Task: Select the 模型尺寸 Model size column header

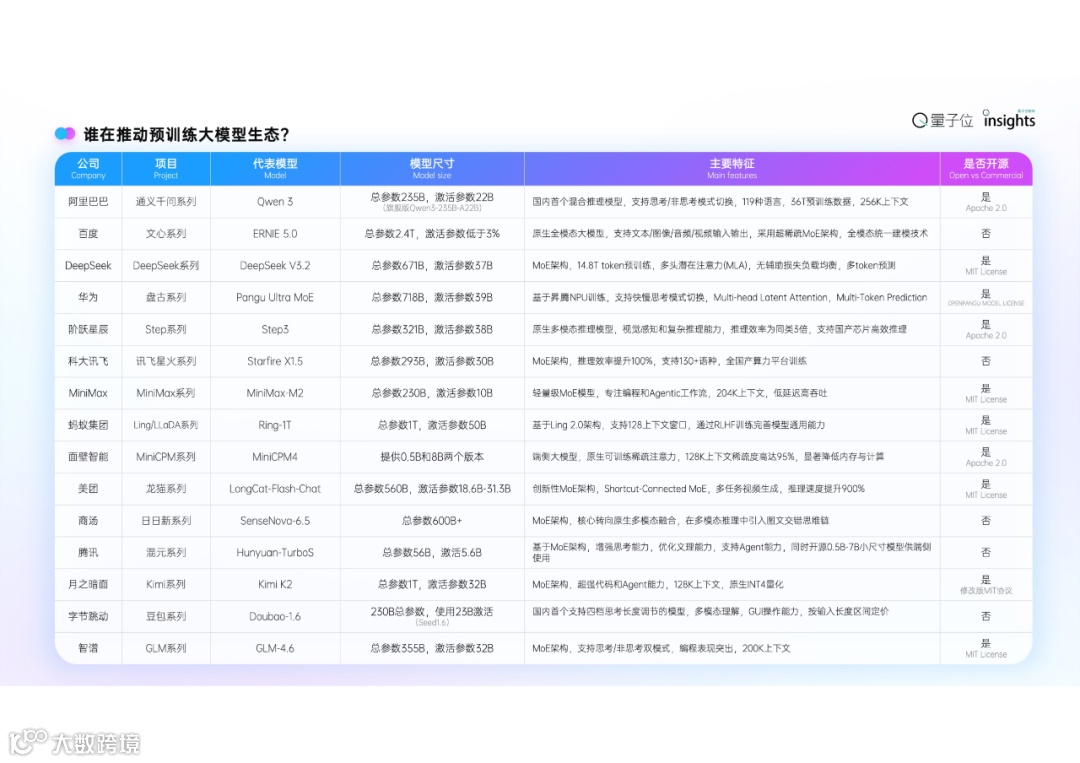Action: 432,169
